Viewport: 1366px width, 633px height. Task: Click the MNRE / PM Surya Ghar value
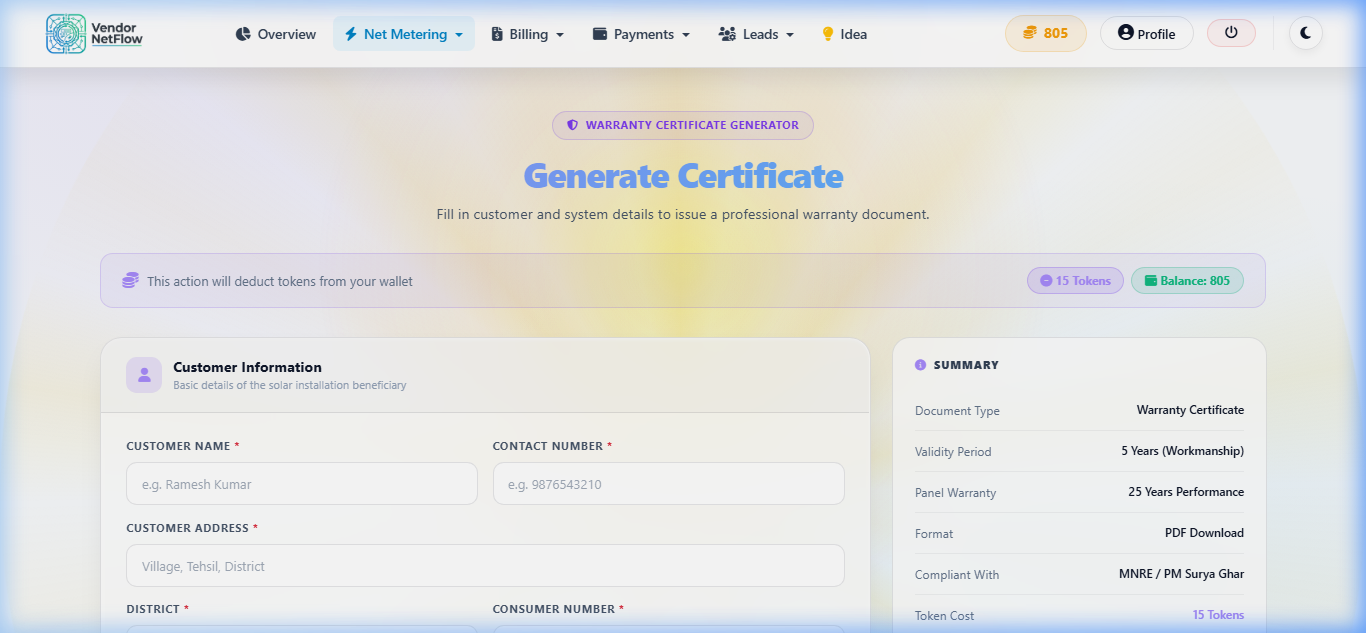click(1181, 574)
